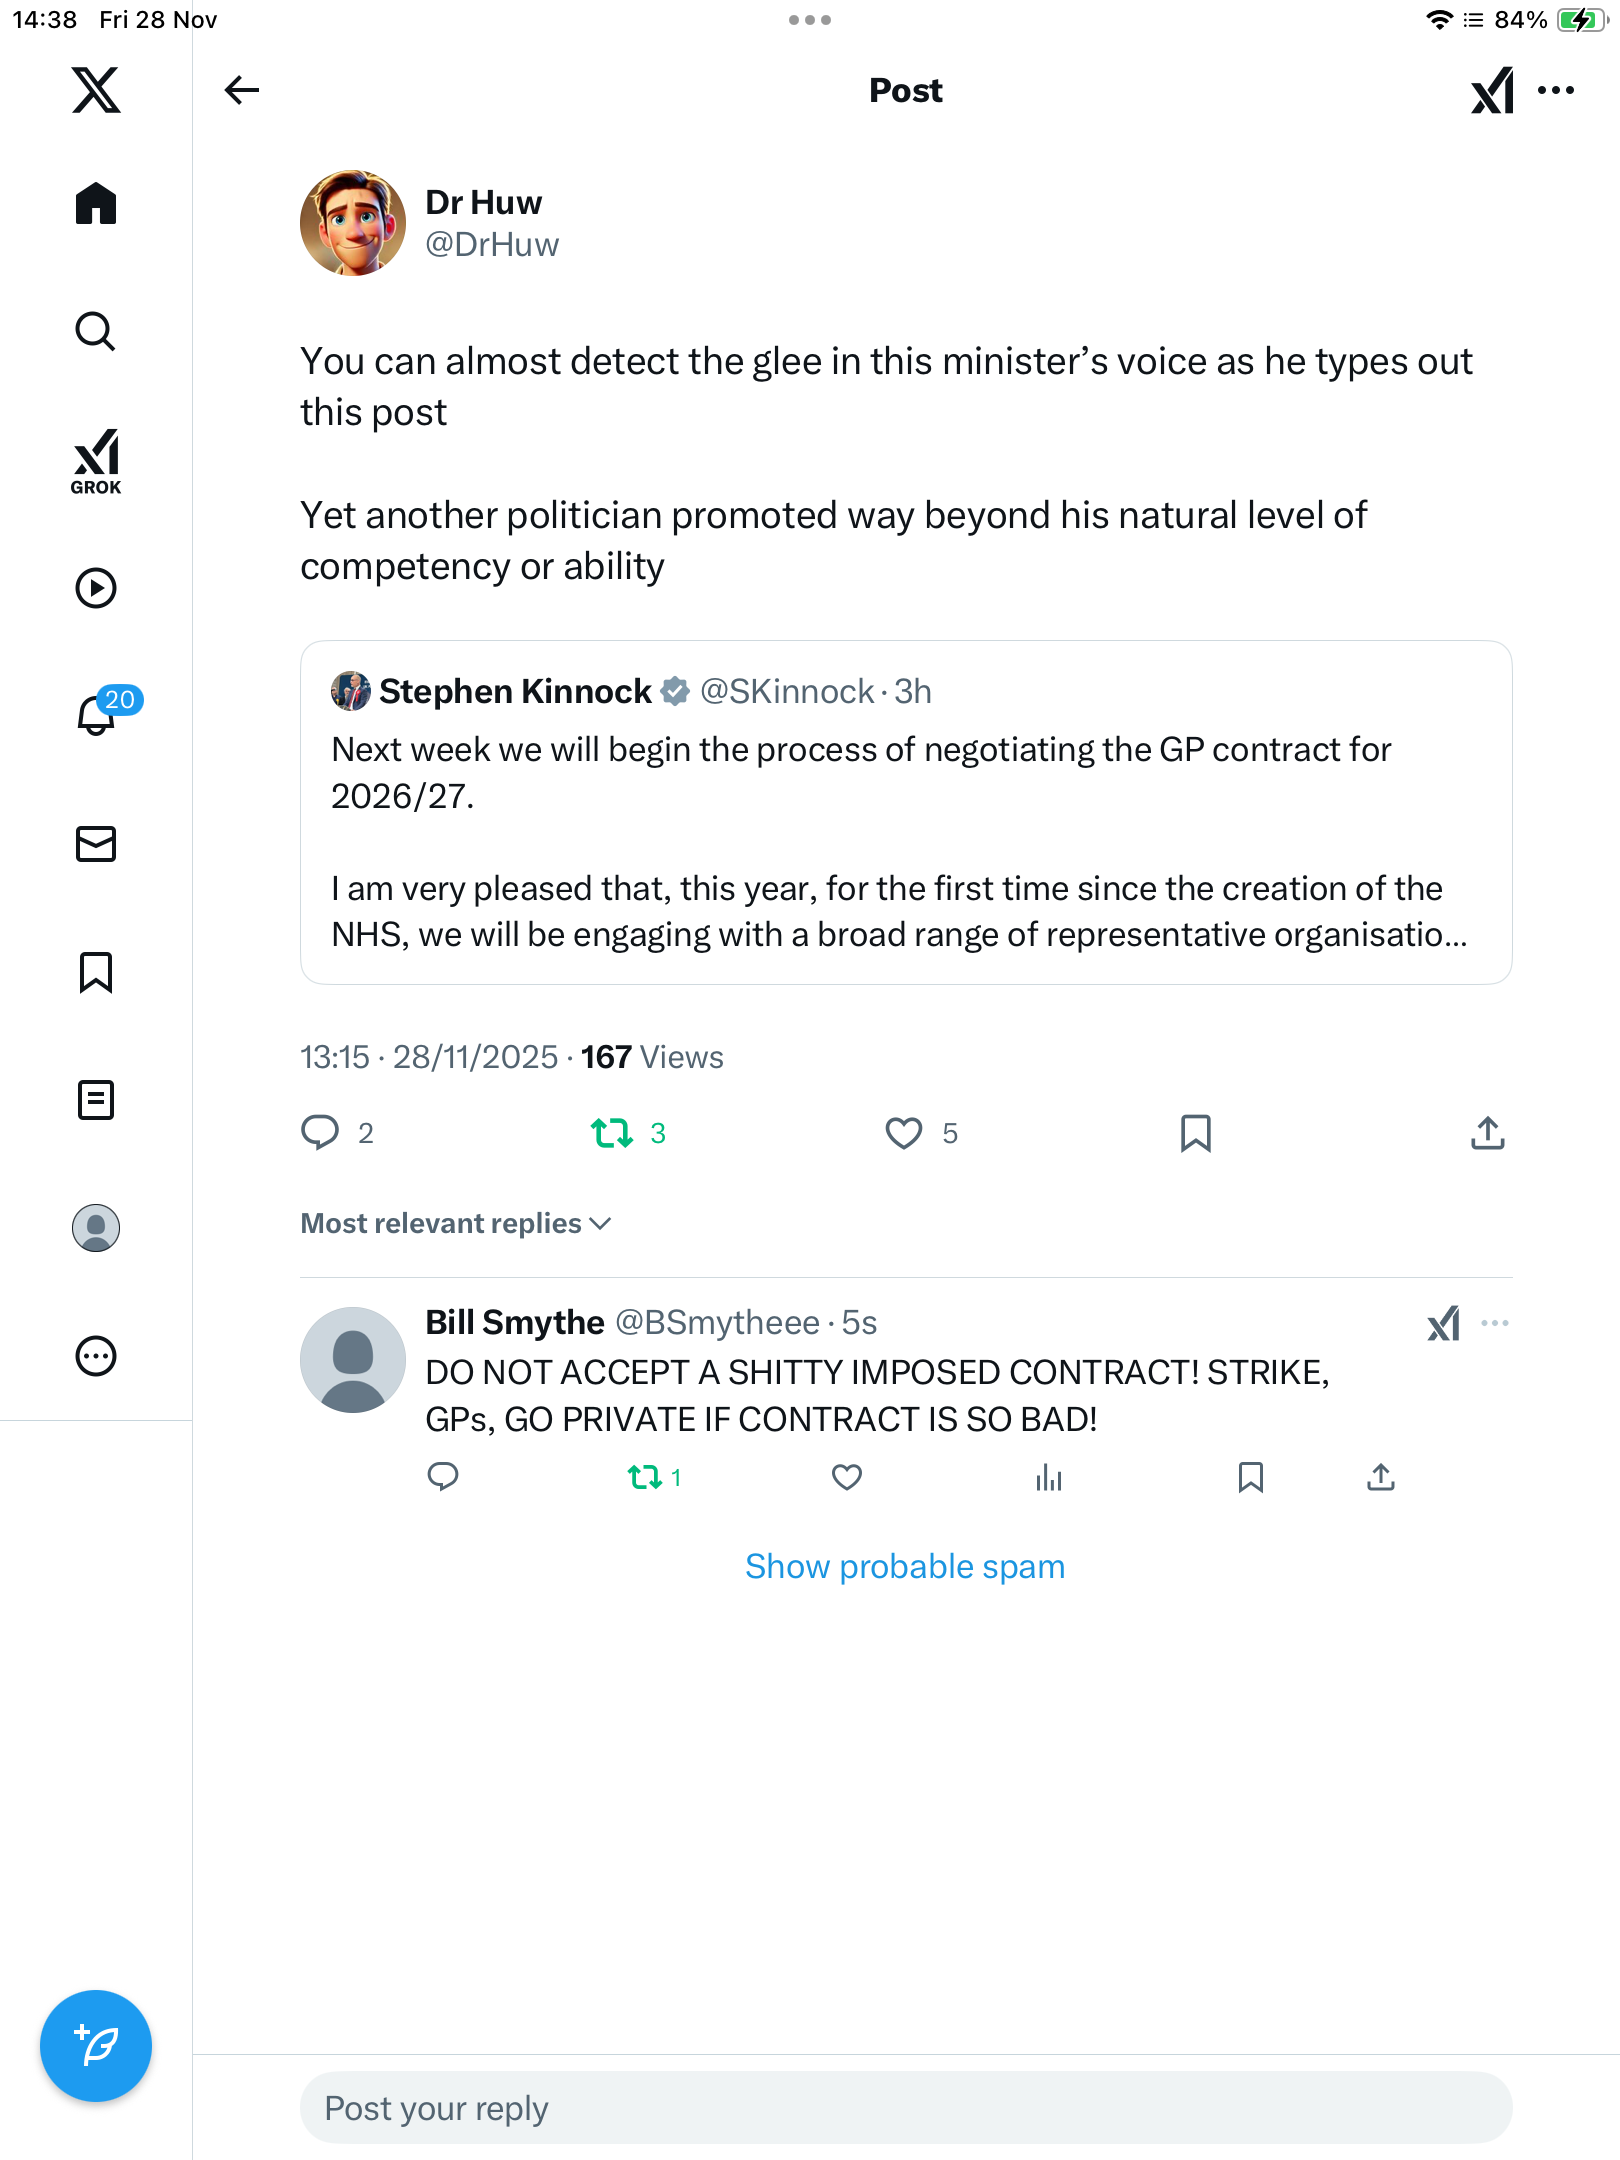The image size is (1620, 2160).
Task: Open Grok from the left sidebar
Action: click(96, 462)
